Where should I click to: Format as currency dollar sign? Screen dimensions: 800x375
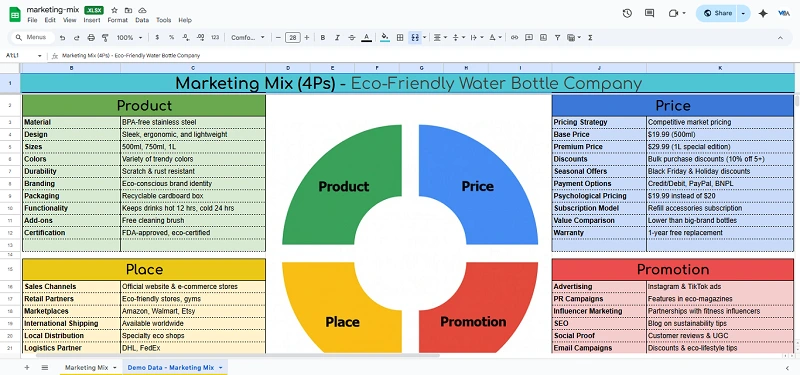point(157,38)
